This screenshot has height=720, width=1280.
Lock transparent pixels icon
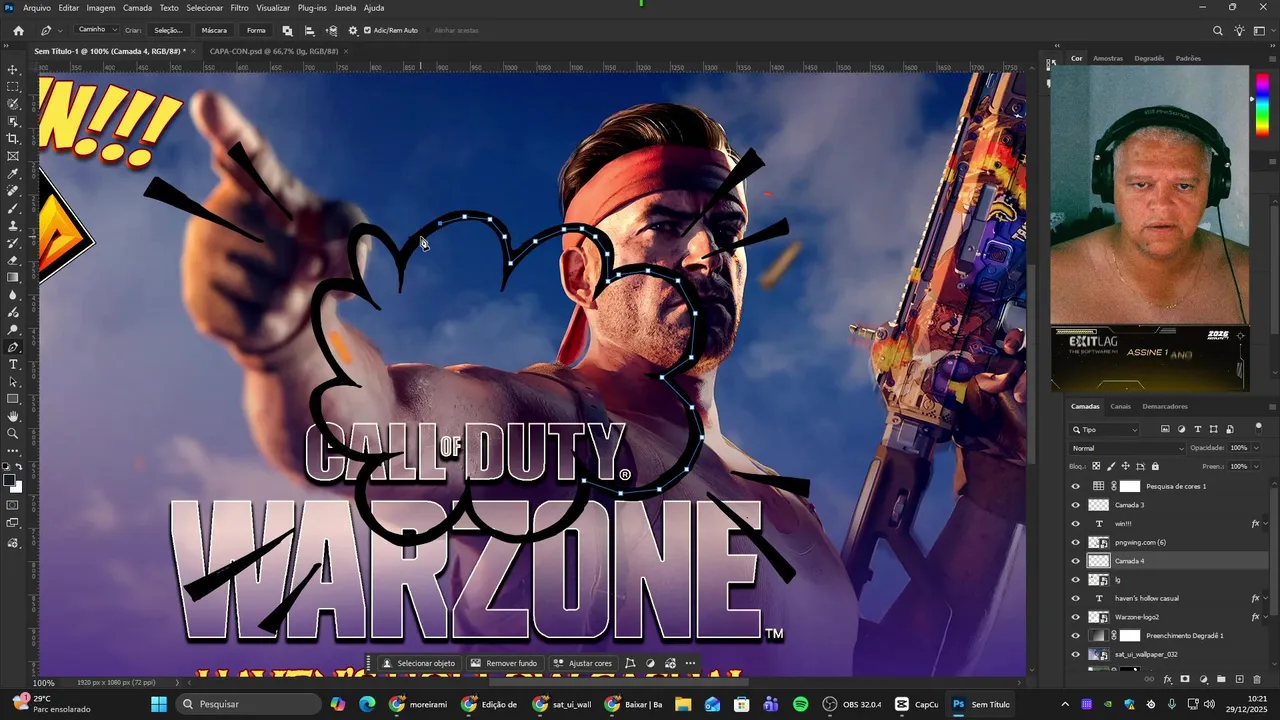(x=1096, y=466)
